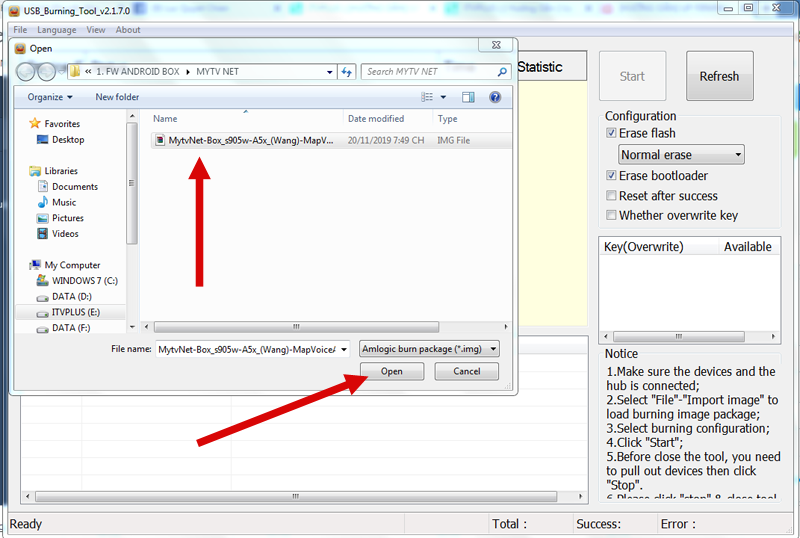Click the Forward navigation arrow in Open dialog

(x=46, y=72)
